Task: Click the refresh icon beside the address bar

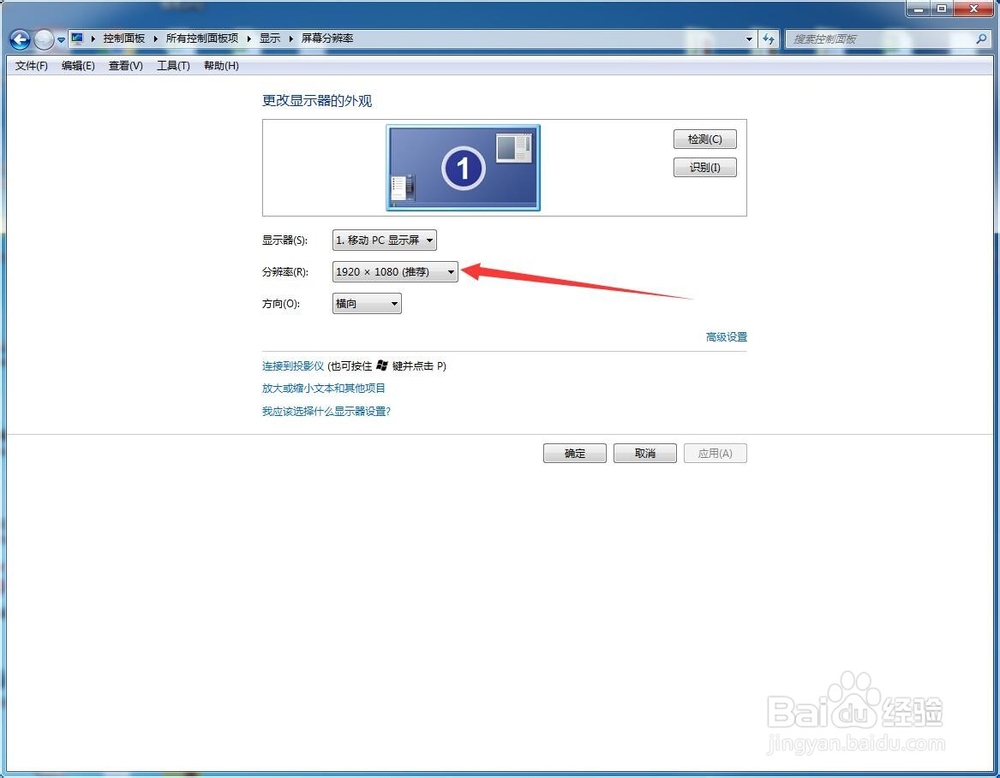Action: [769, 38]
